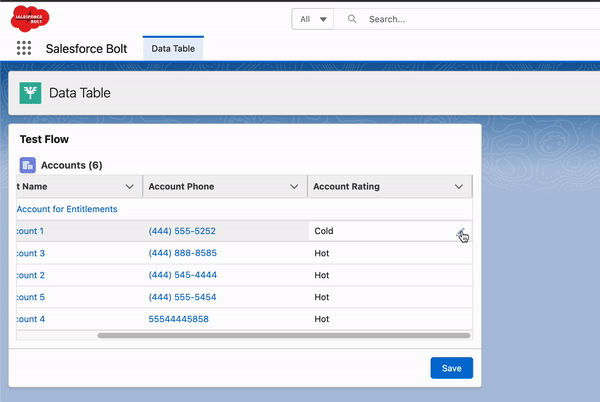Edit the Cold rating with pencil icon
The image size is (600, 402).
click(x=460, y=233)
